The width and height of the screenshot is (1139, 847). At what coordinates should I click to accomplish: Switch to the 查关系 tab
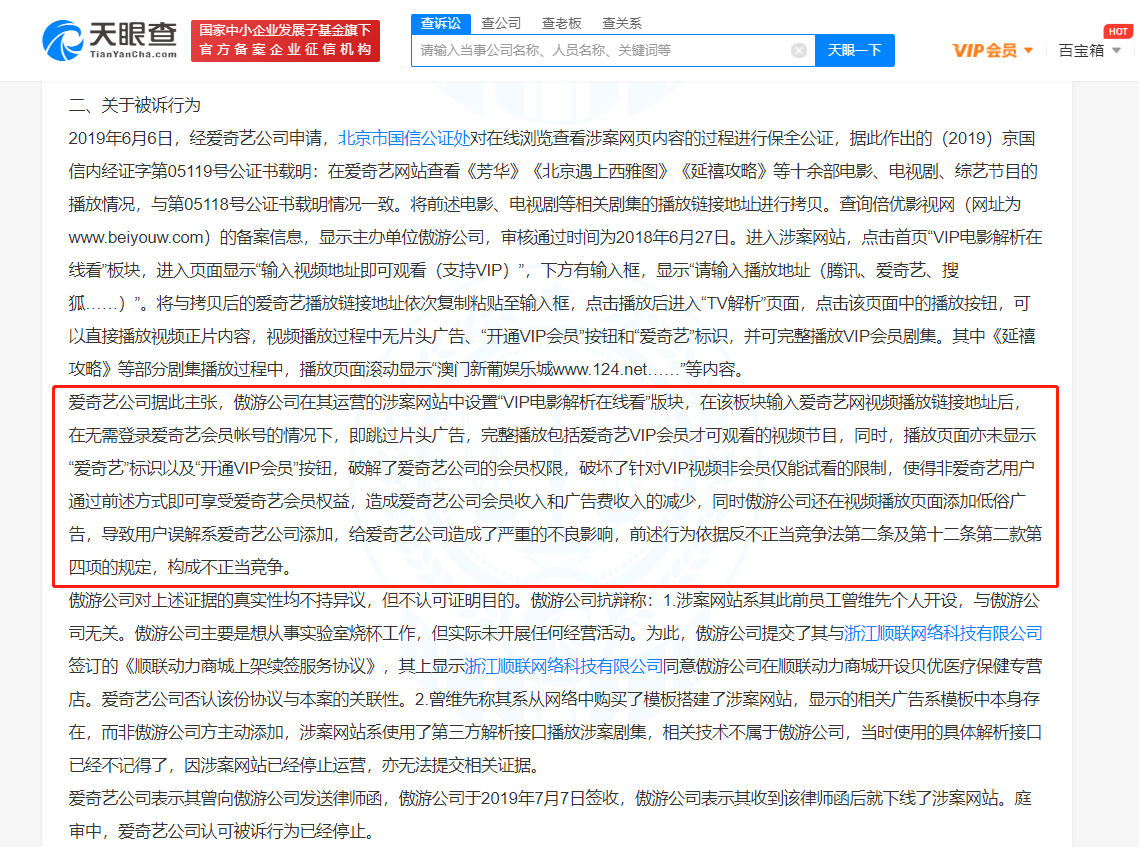(622, 24)
